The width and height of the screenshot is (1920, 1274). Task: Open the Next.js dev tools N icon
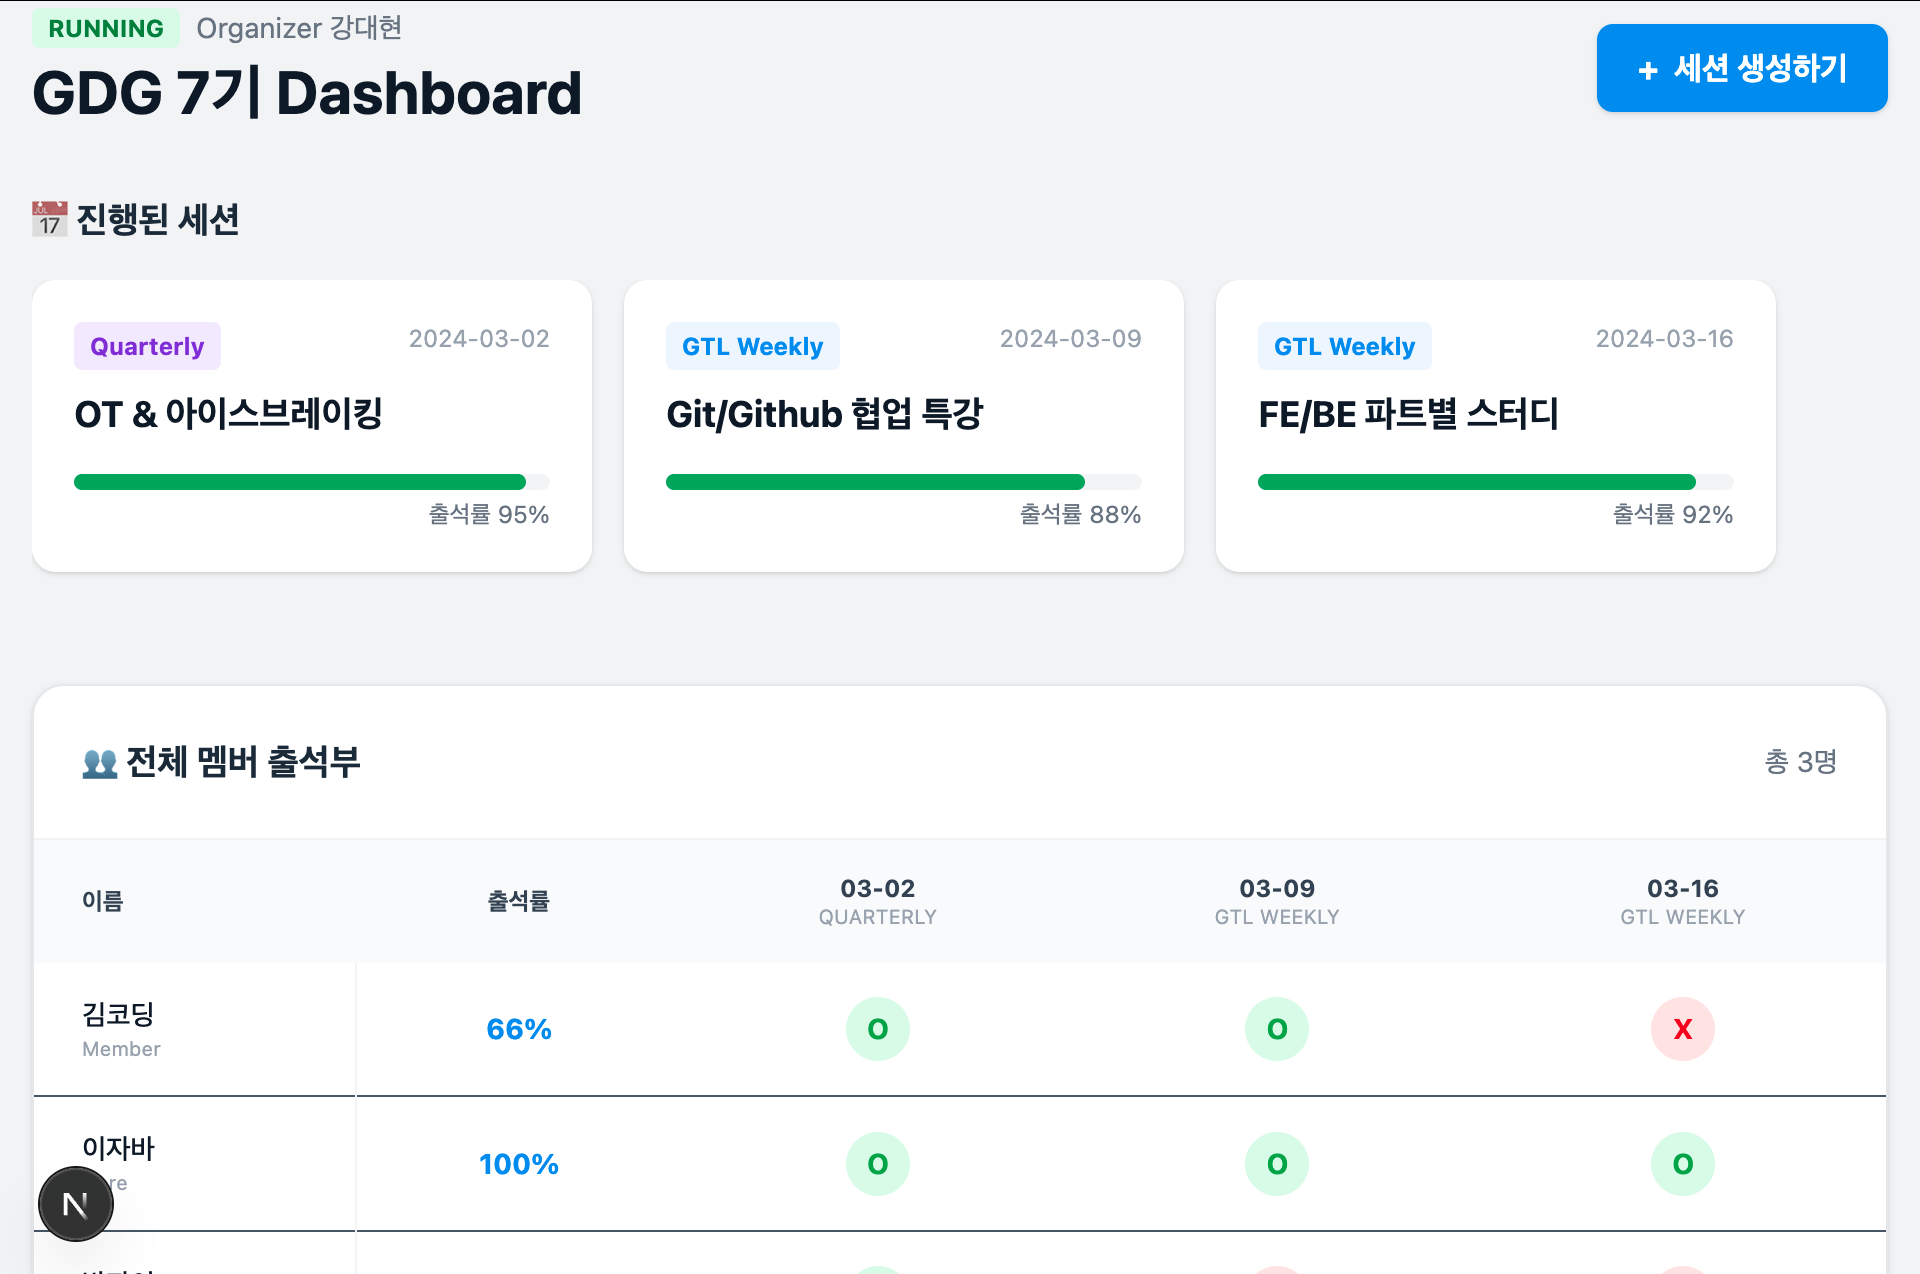click(76, 1204)
